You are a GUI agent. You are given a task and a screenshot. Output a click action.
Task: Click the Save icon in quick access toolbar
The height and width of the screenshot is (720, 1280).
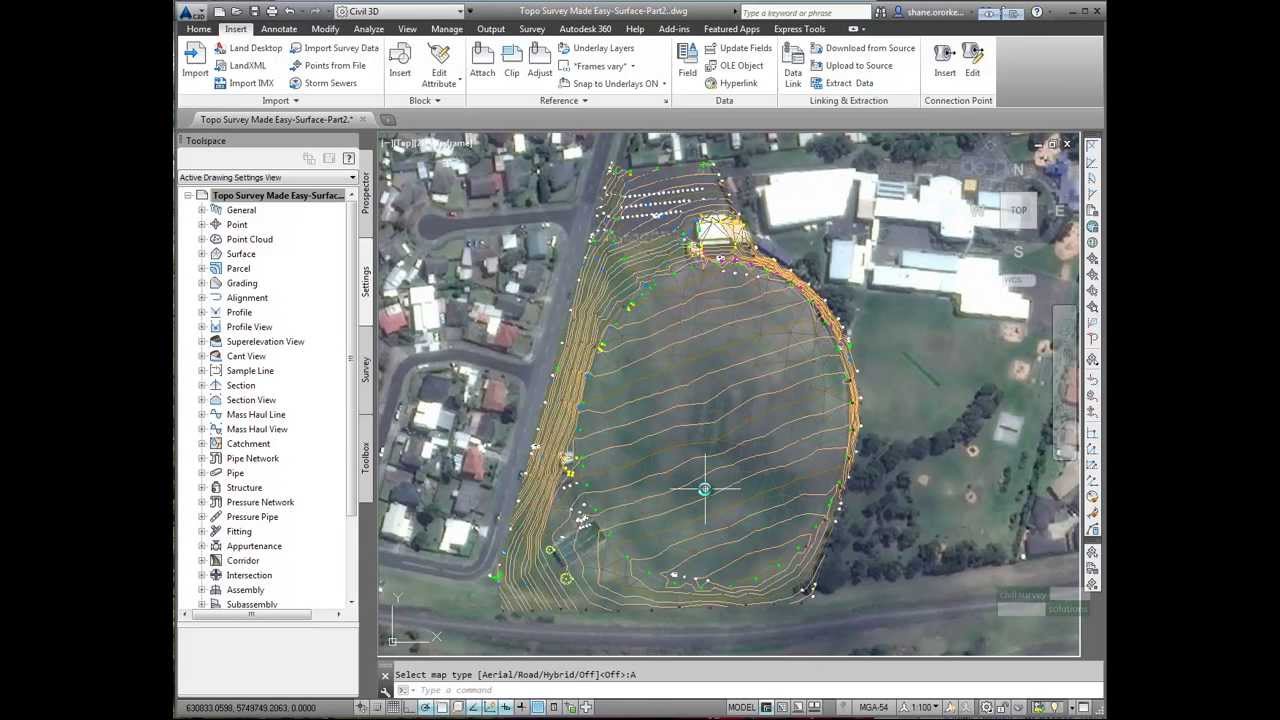point(254,11)
